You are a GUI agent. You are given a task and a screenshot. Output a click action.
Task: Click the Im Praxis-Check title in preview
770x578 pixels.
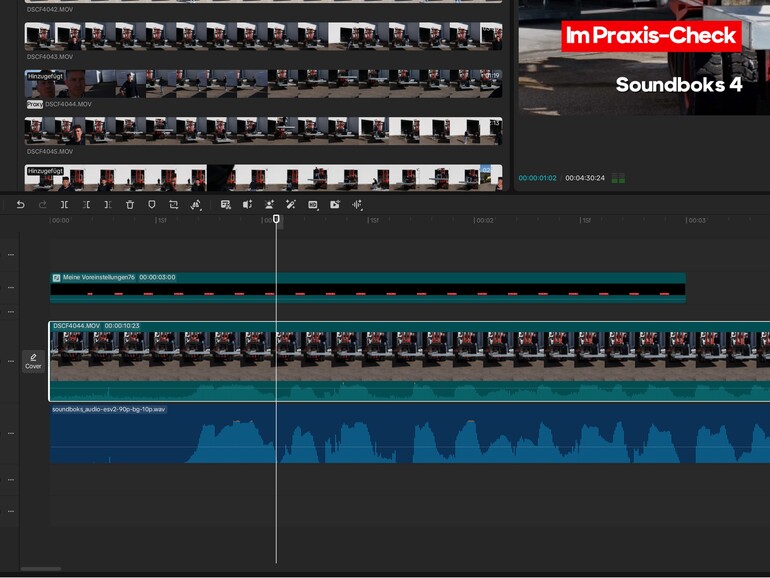point(651,35)
